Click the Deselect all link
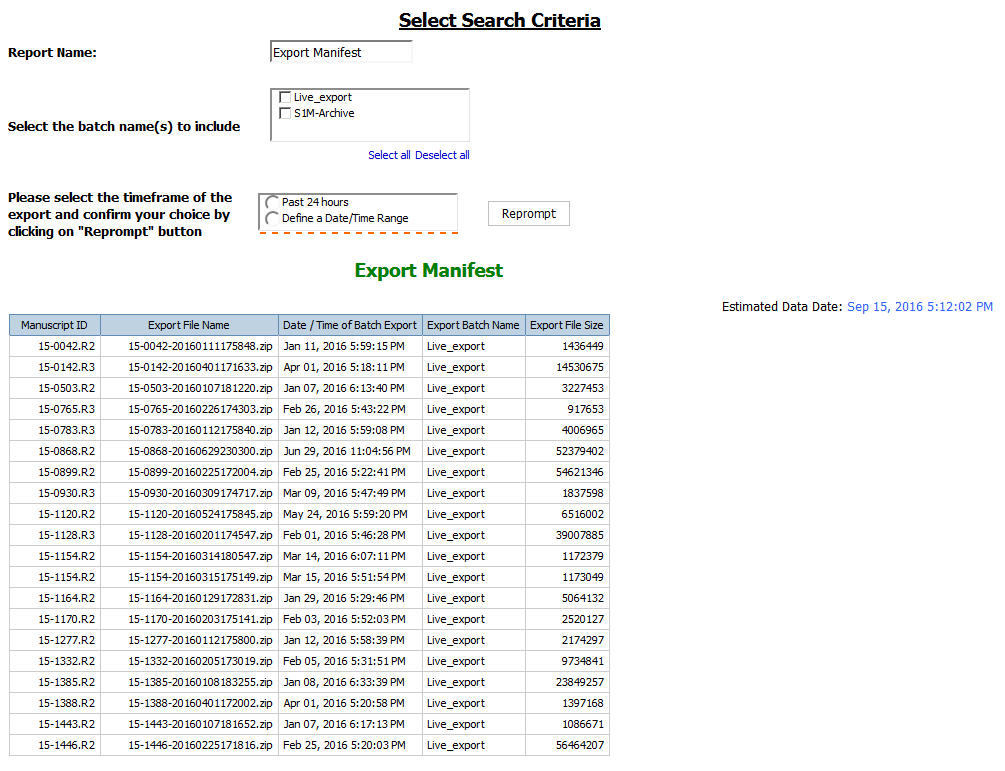The image size is (1005, 771). click(x=442, y=155)
